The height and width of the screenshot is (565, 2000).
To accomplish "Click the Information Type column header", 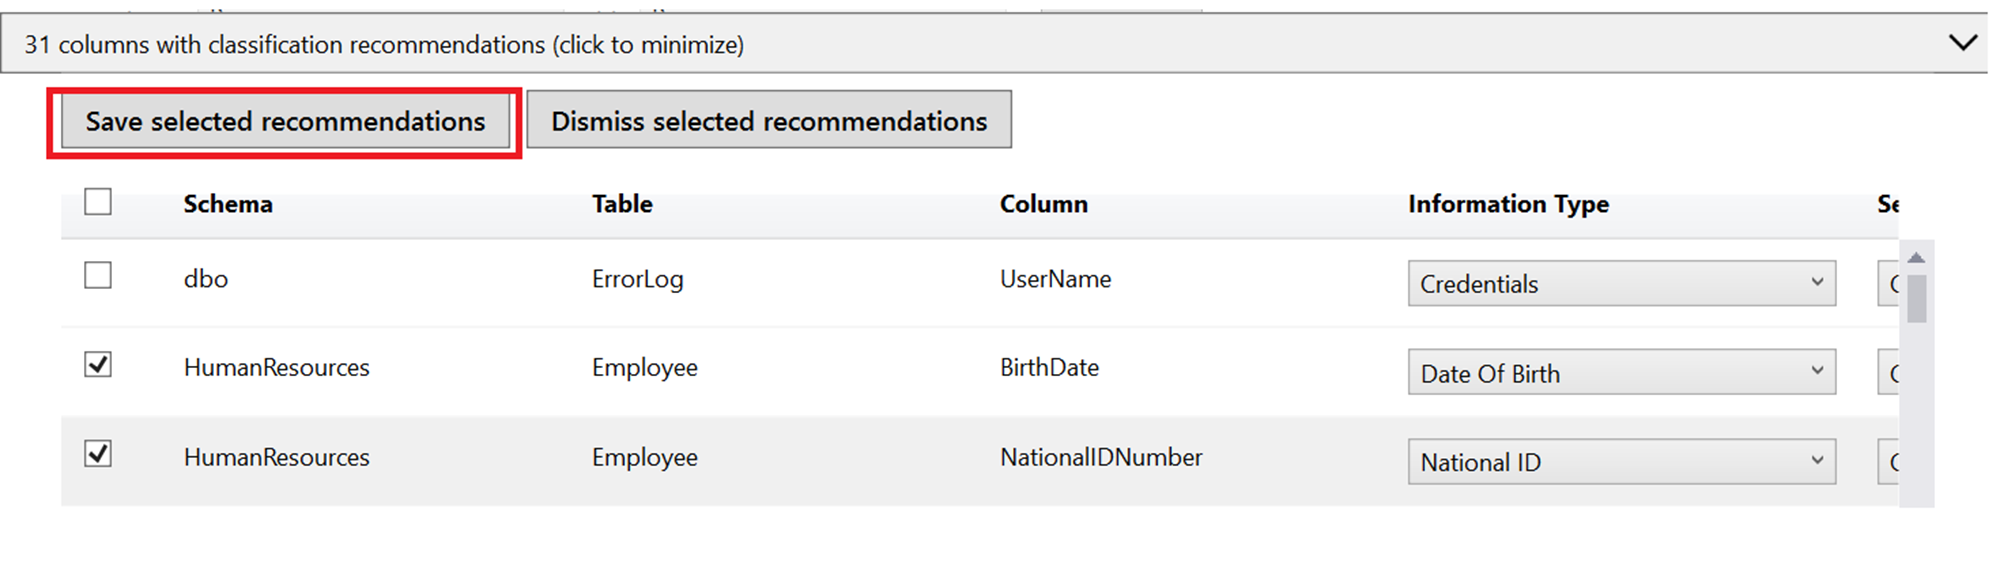I will point(1508,204).
